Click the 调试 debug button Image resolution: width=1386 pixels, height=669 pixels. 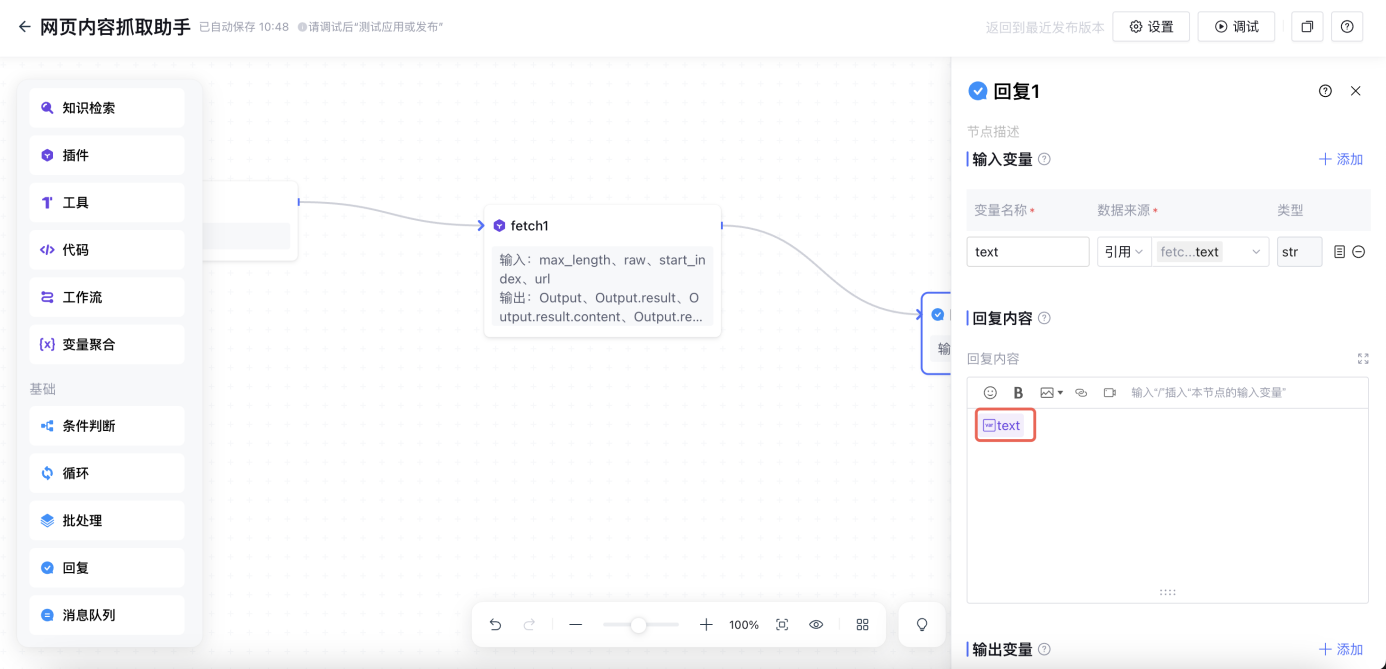click(1236, 27)
